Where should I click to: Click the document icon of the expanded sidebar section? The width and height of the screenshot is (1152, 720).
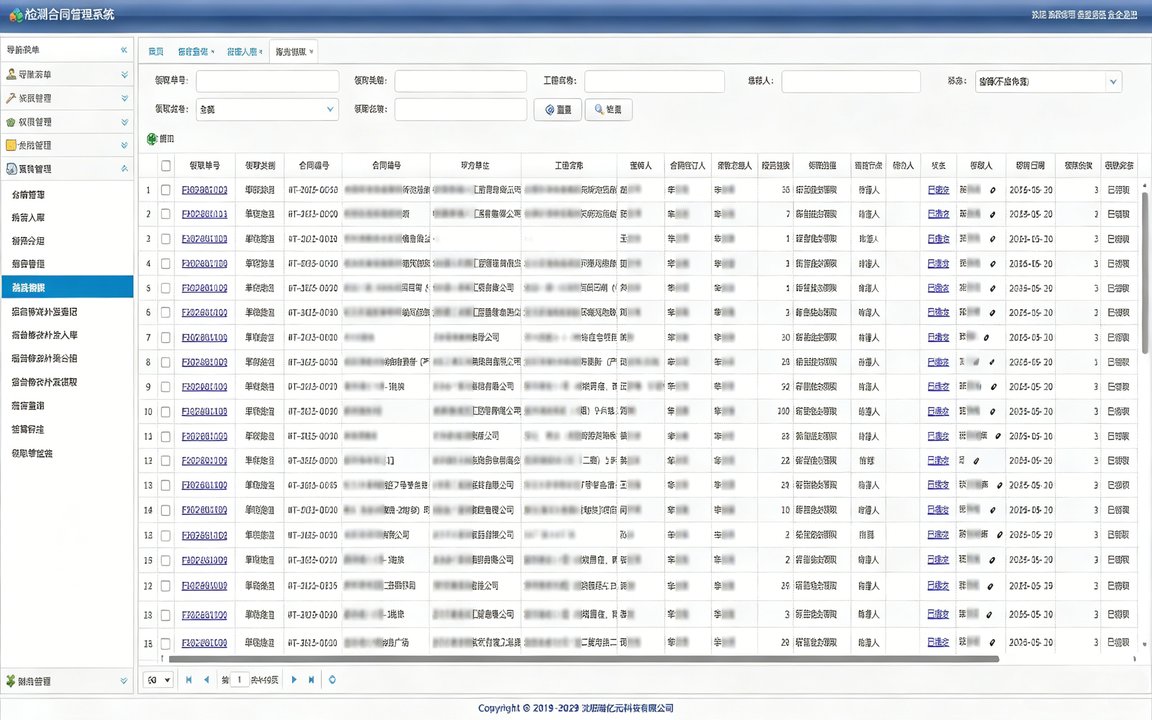(x=11, y=169)
